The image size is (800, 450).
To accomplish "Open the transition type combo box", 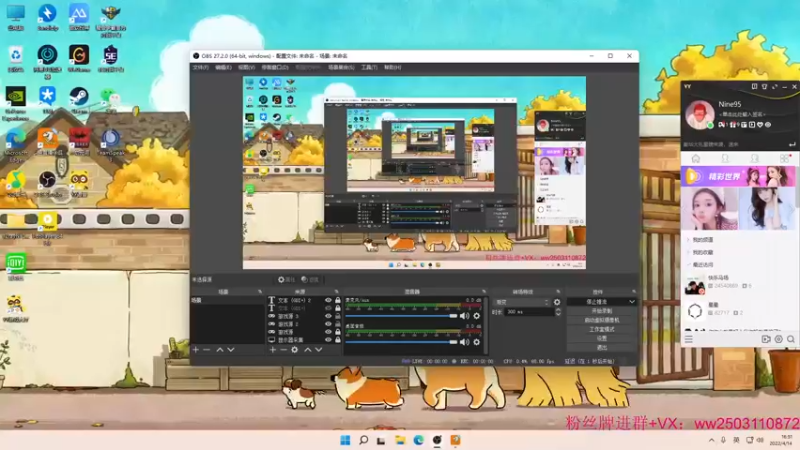I will (x=522, y=302).
